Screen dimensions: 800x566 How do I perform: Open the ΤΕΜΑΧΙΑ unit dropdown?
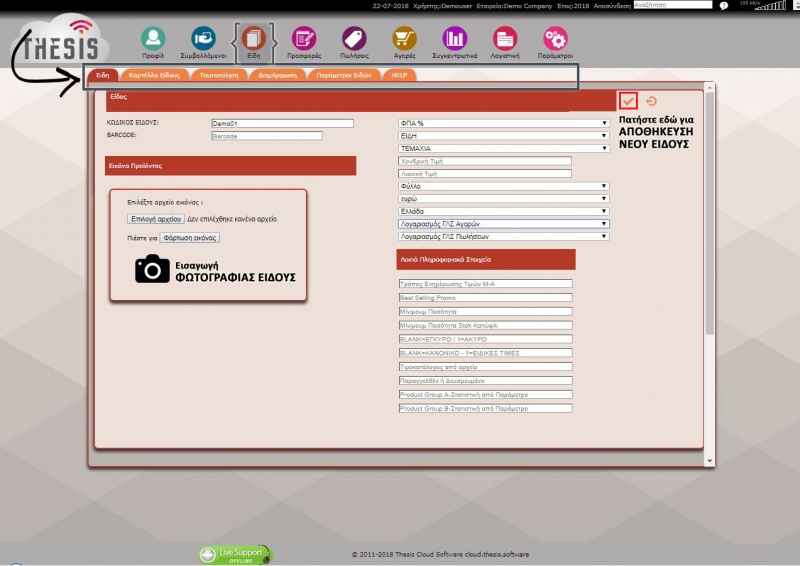pyautogui.click(x=503, y=148)
